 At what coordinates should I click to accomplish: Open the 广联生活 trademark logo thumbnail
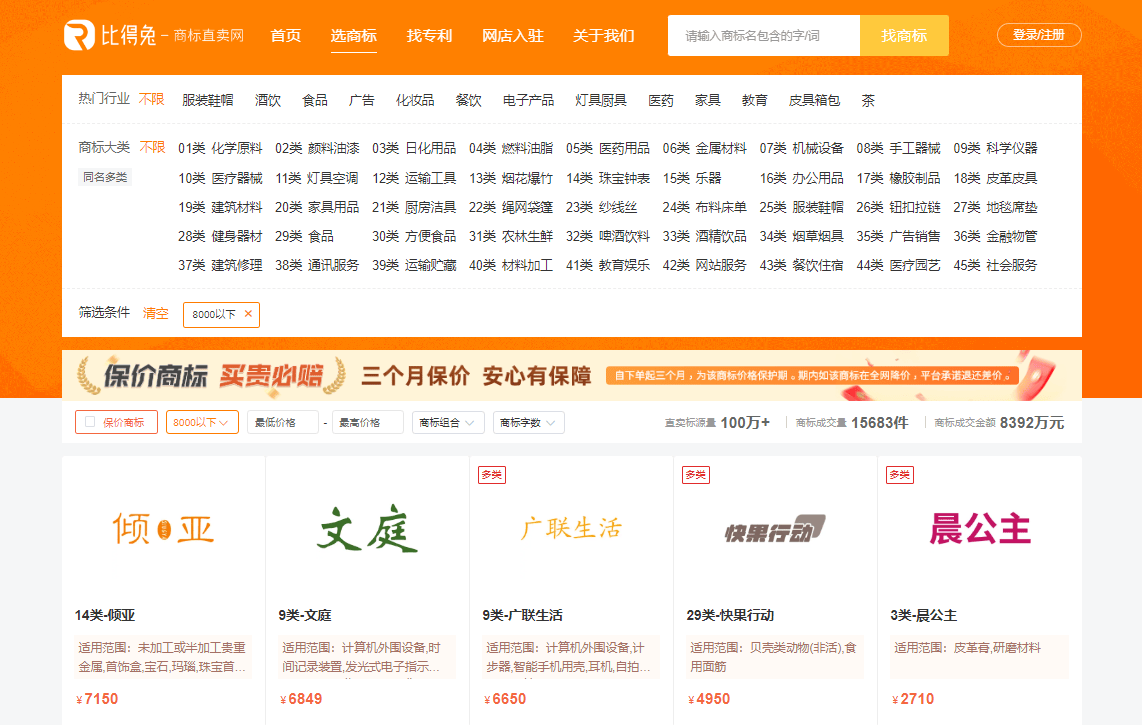point(571,529)
